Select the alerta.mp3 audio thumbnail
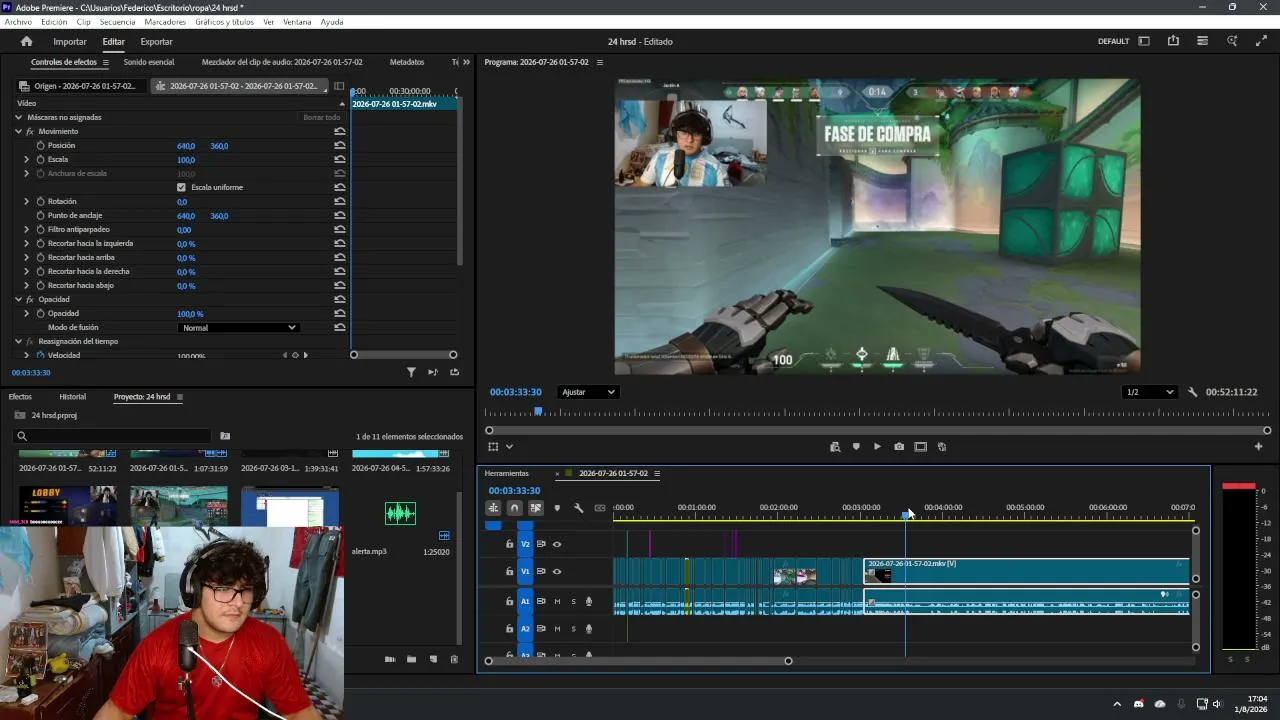 tap(400, 514)
